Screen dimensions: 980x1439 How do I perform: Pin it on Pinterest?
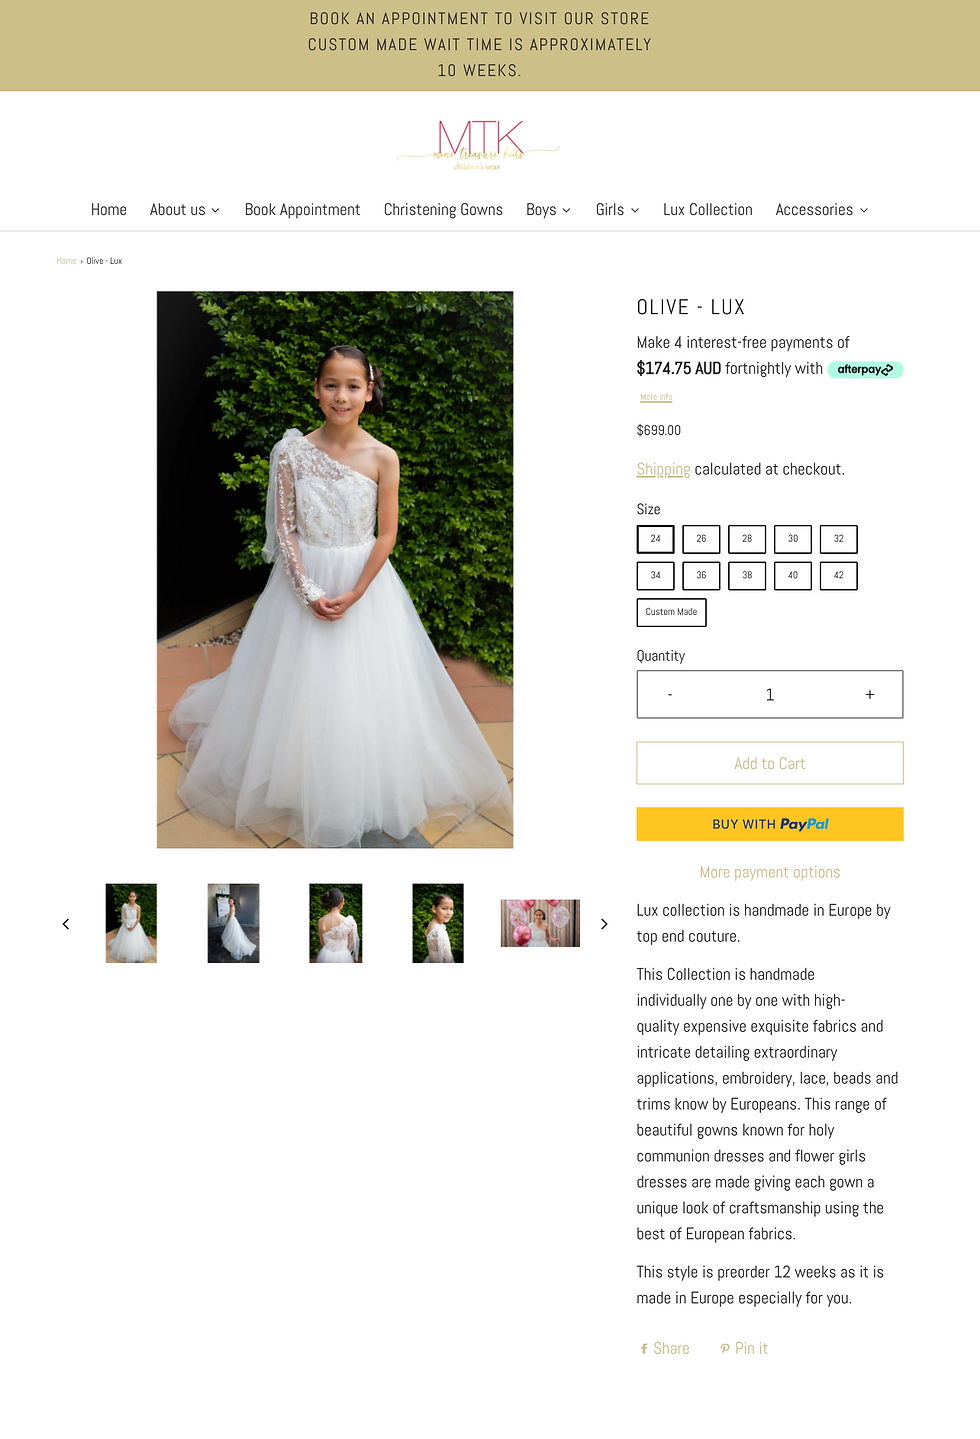(x=744, y=1348)
